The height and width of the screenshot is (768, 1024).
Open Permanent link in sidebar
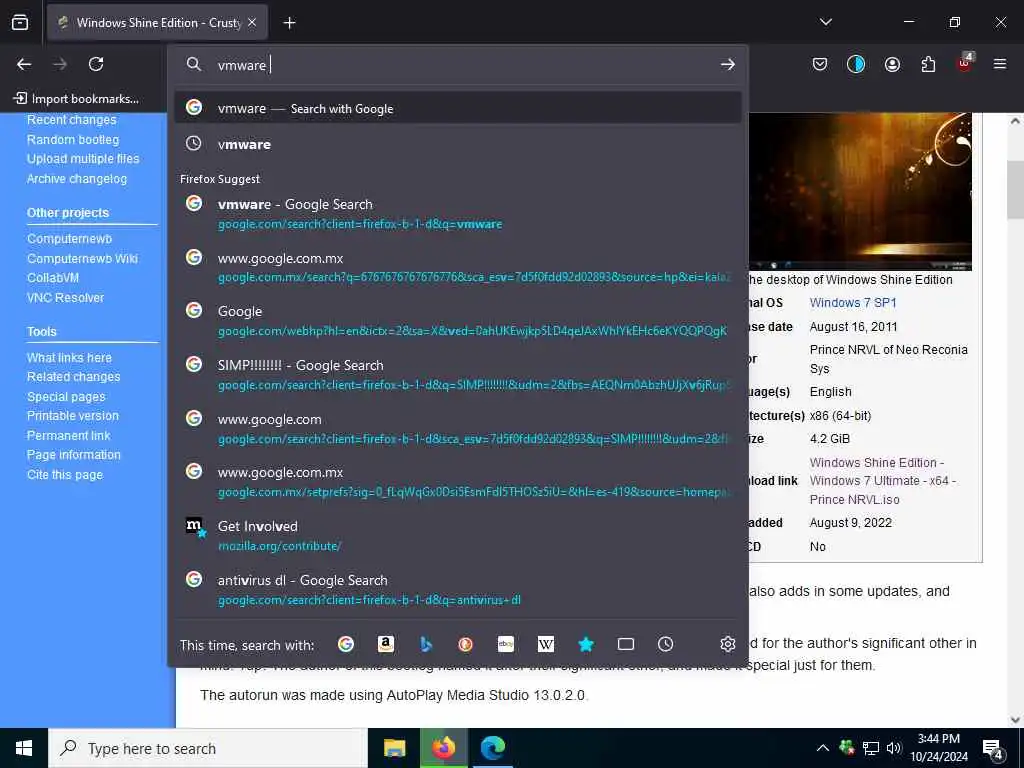[x=69, y=435]
